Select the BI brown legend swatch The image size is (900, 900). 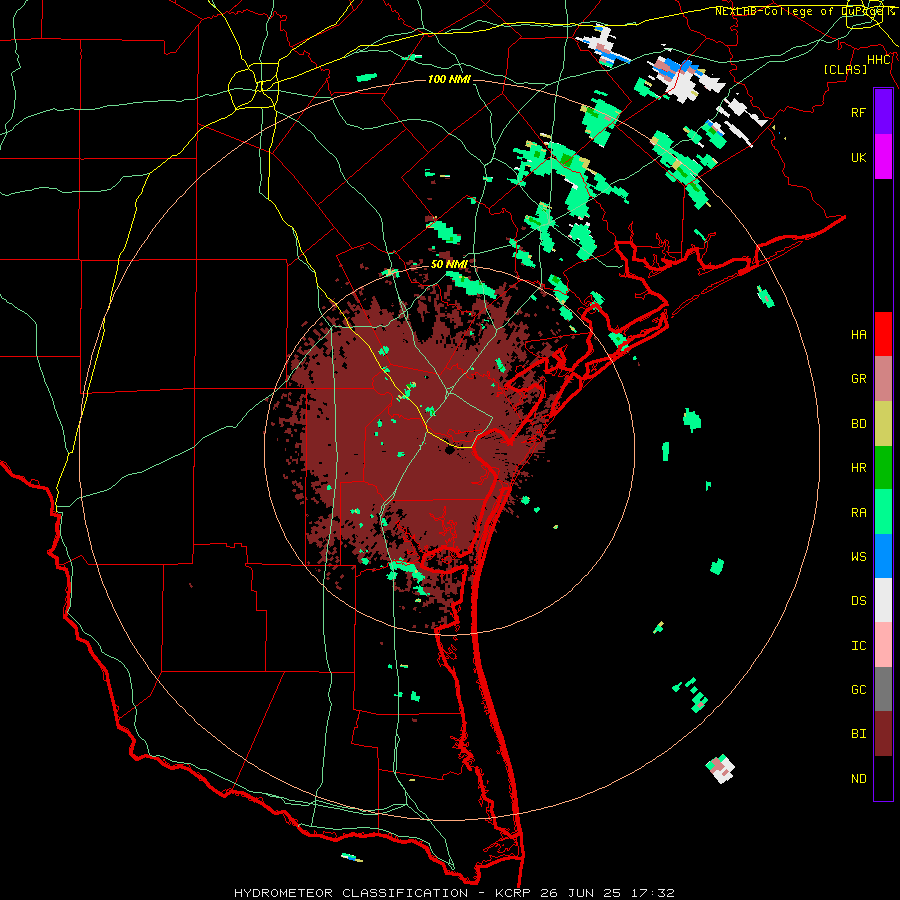click(883, 734)
